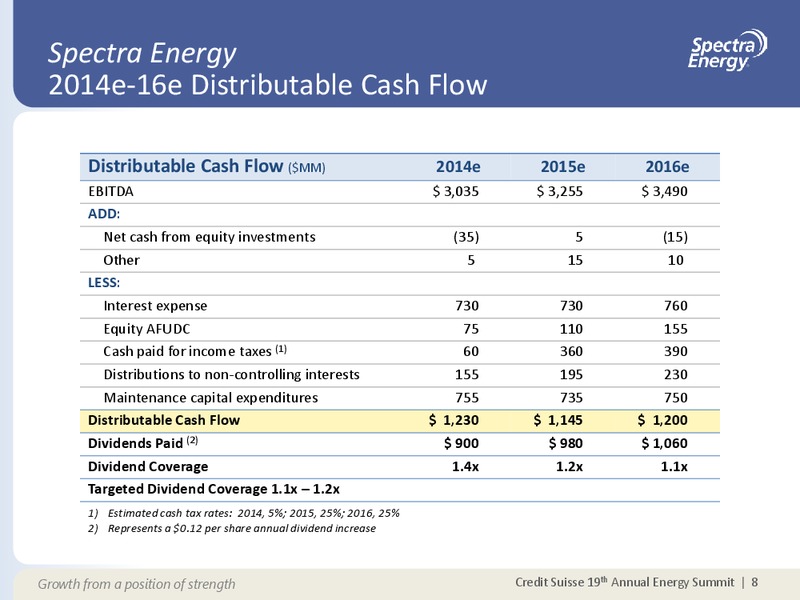Screen dimensions: 800x600
Task: Click the 'Interest expense' row label
Action: pos(155,306)
